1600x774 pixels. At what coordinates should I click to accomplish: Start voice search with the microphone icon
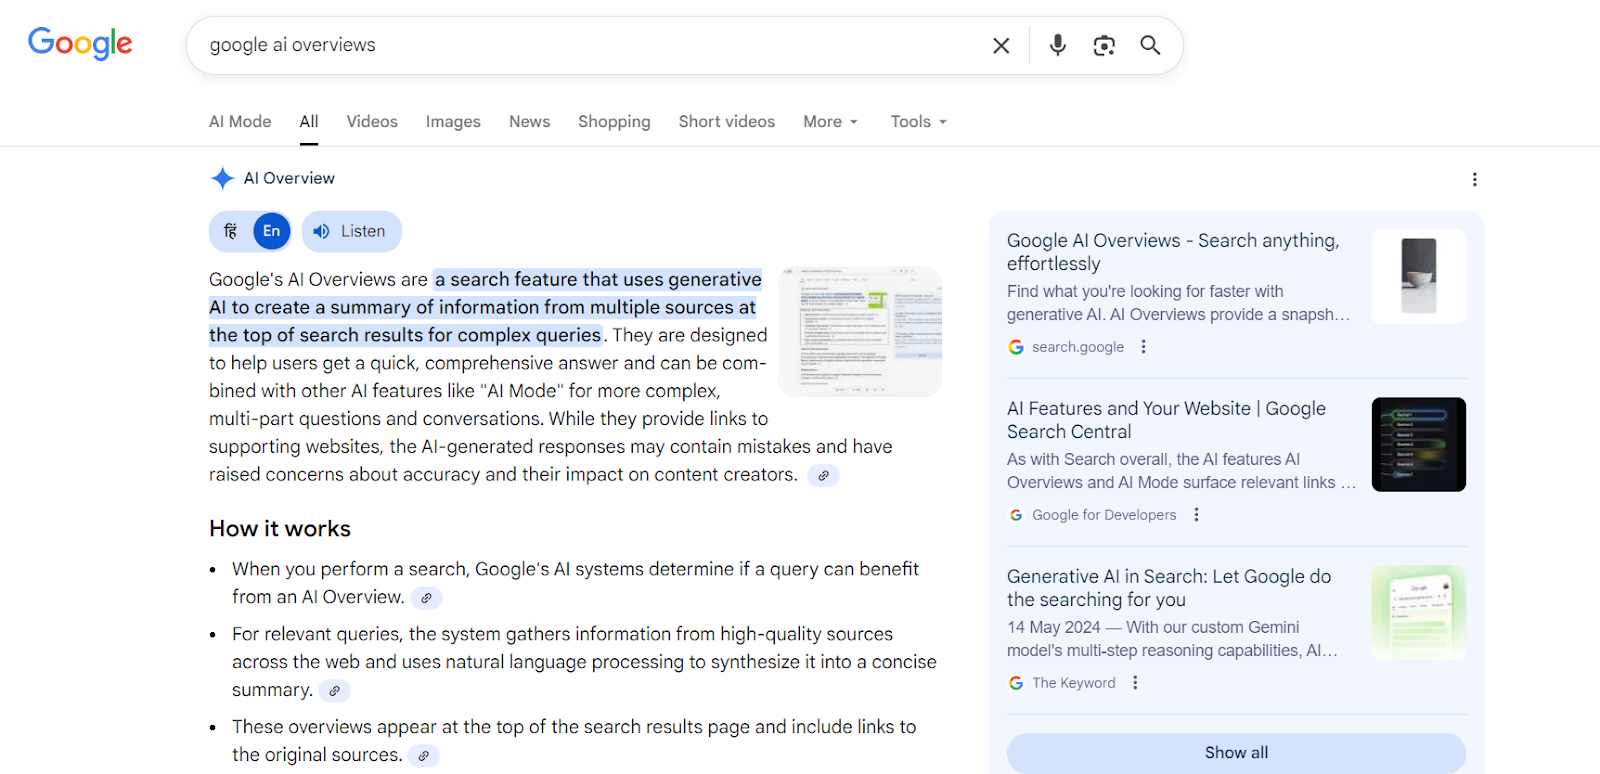click(x=1057, y=45)
